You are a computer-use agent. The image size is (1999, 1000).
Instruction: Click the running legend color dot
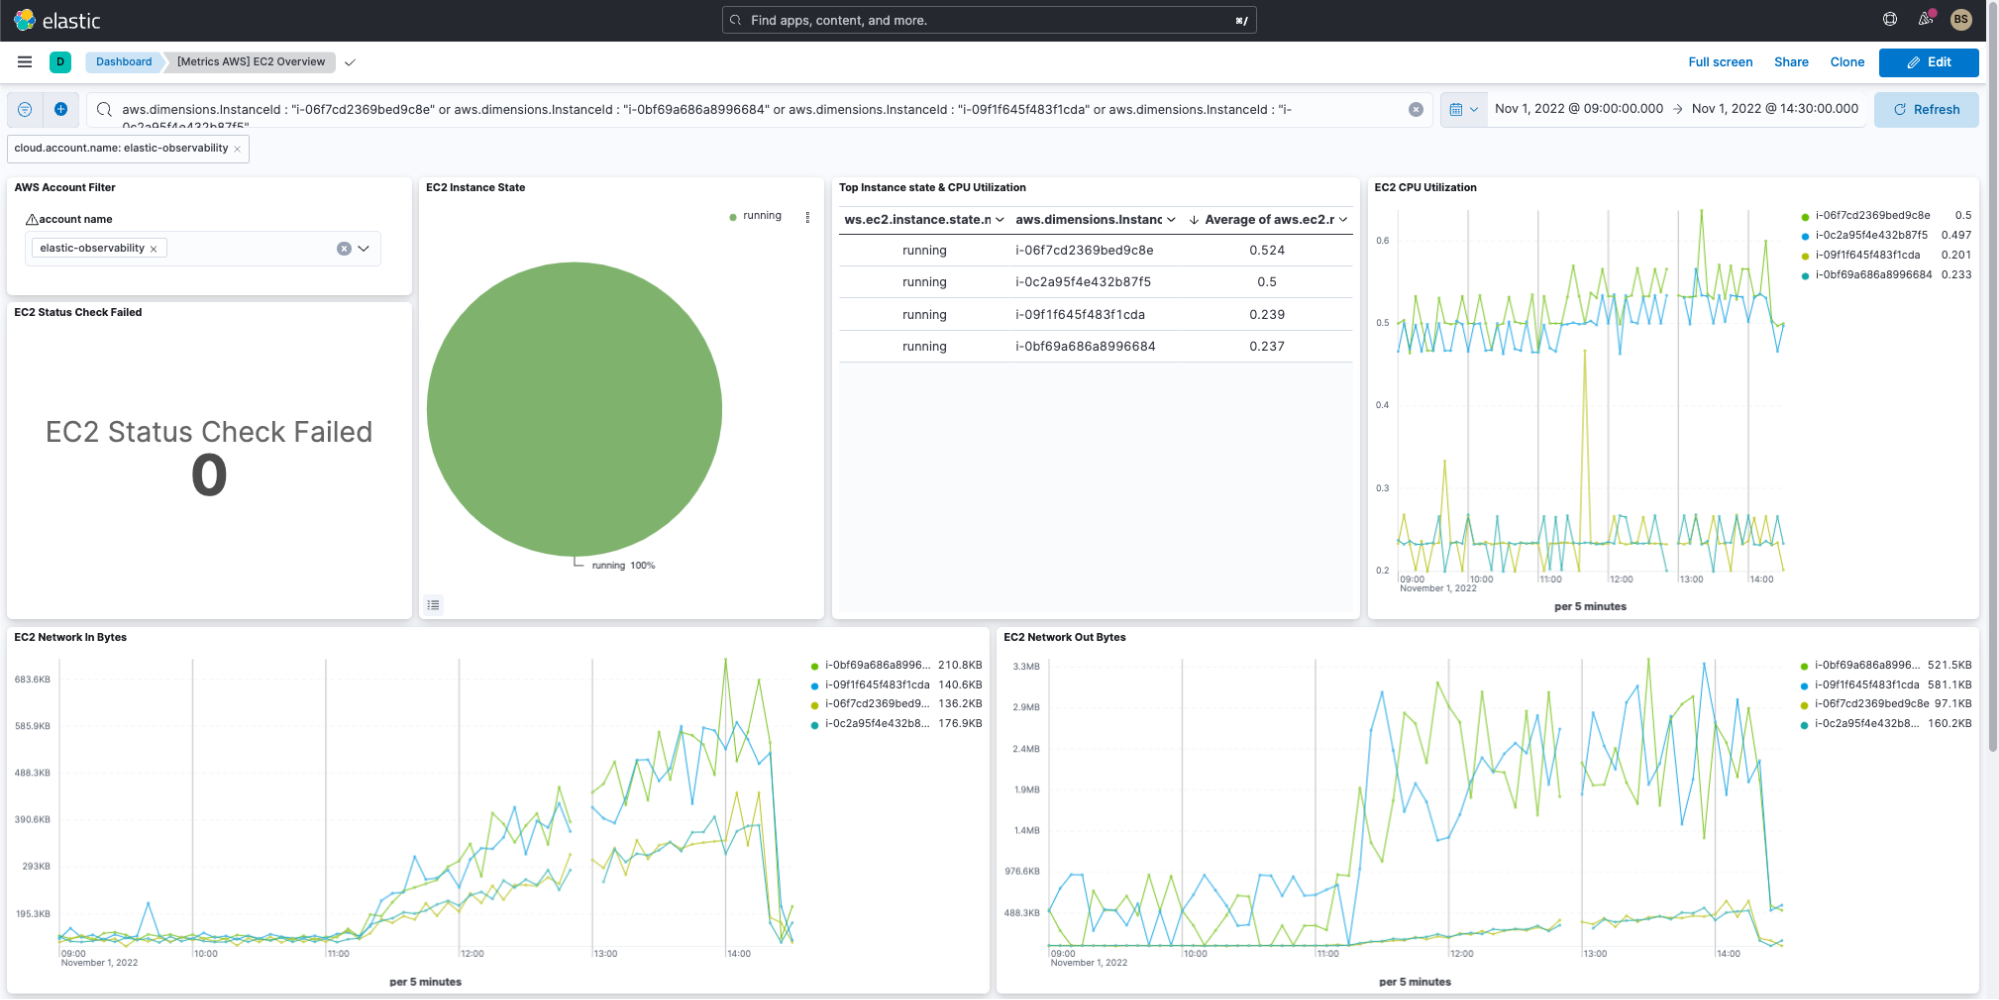(x=733, y=217)
